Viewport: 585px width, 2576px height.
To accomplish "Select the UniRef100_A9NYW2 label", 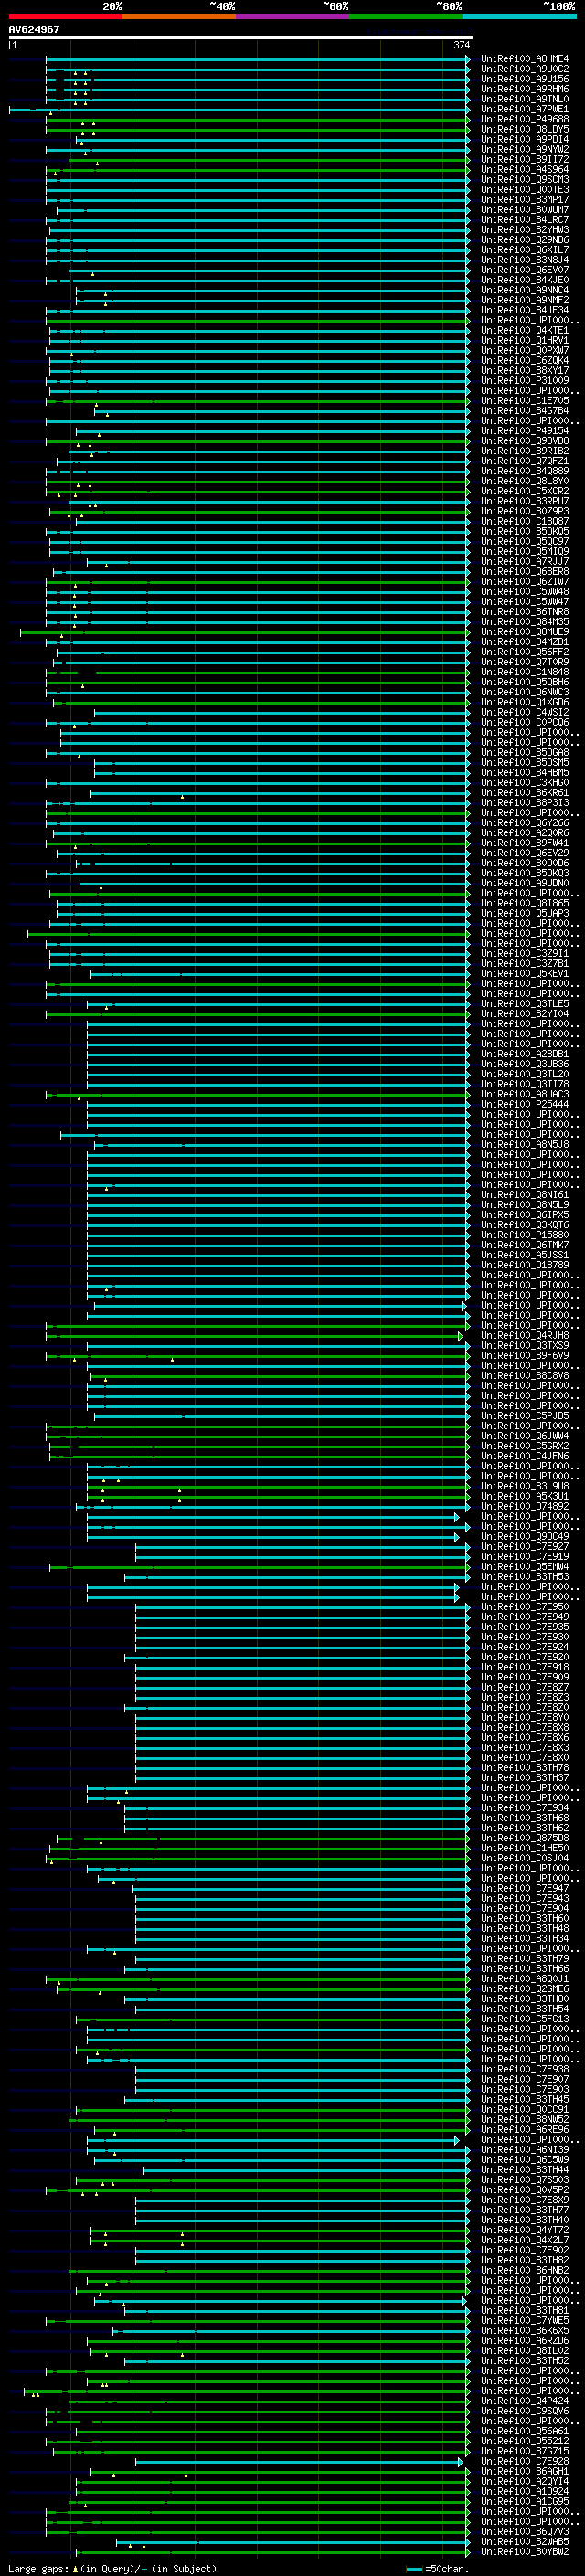I will coord(525,149).
